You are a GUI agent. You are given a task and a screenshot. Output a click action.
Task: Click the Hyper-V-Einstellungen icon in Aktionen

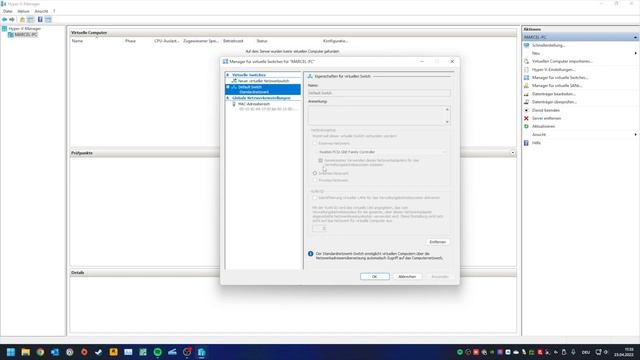click(527, 69)
